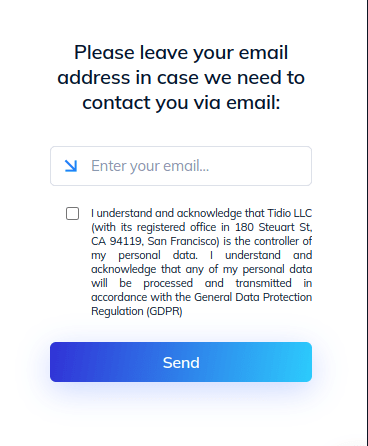This screenshot has width=368, height=446.
Task: Click the 'Regulation (GDPR)' text
Action: coord(137,311)
